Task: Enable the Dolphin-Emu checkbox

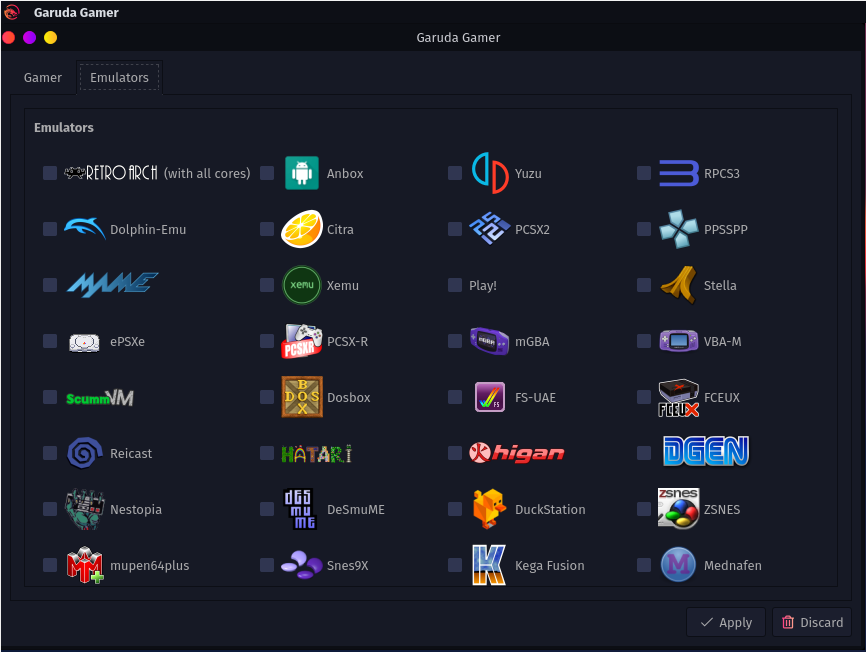Action: tap(50, 229)
